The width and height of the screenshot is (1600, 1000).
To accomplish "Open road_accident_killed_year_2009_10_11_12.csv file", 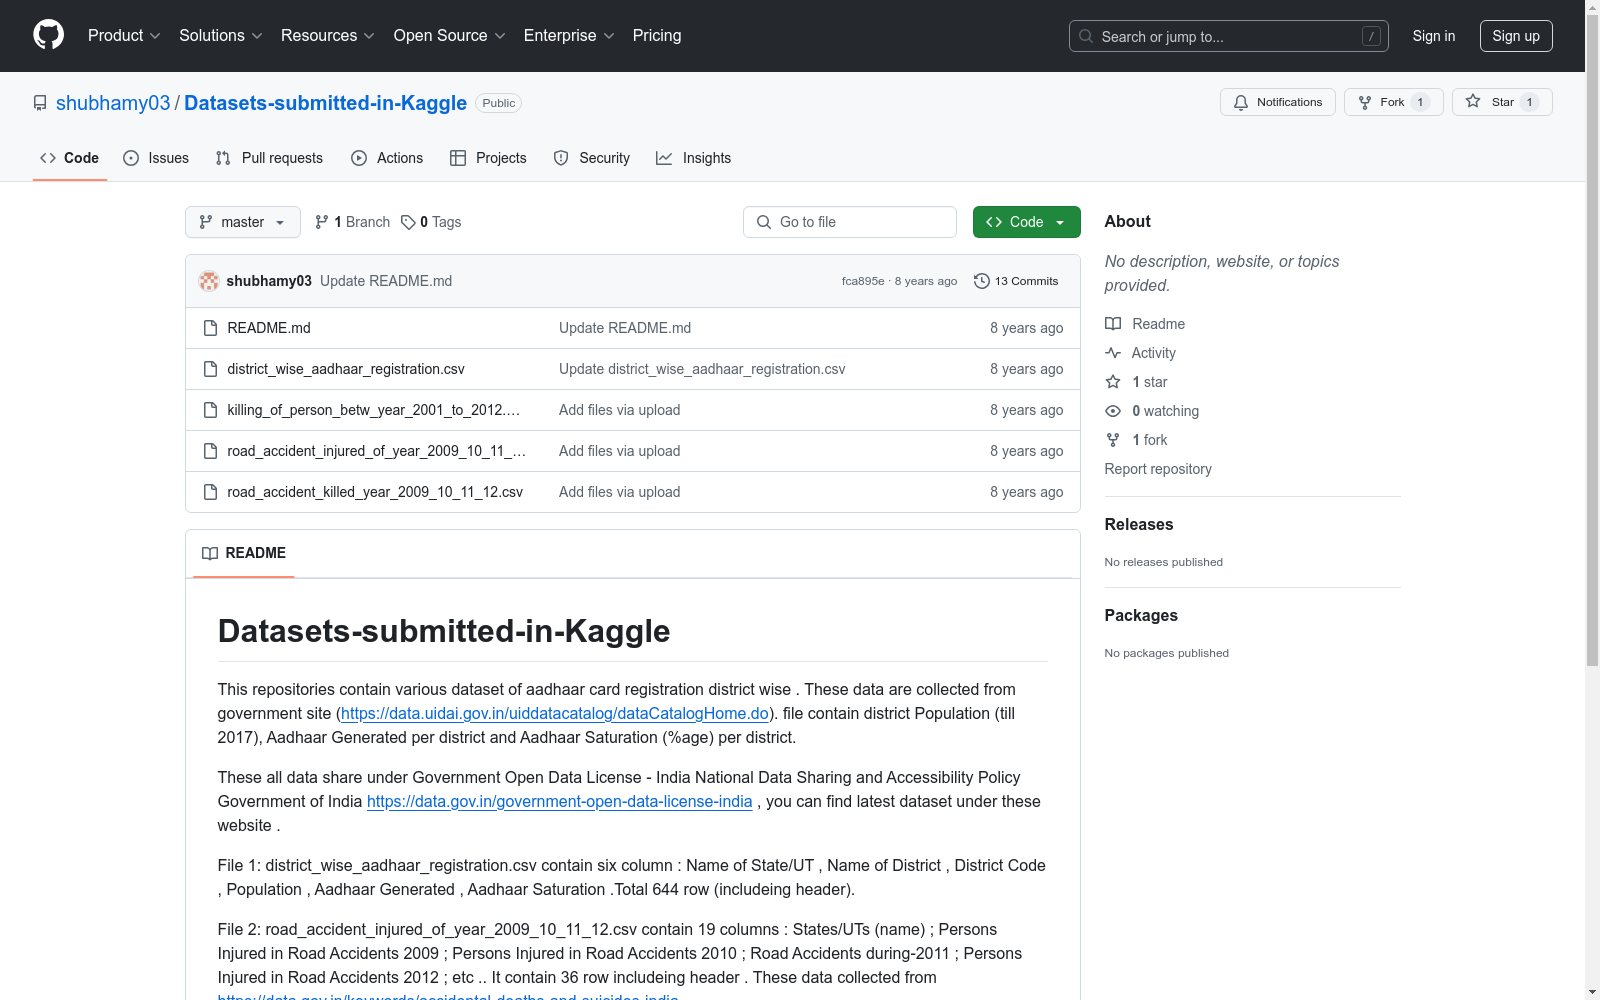I will coord(375,492).
